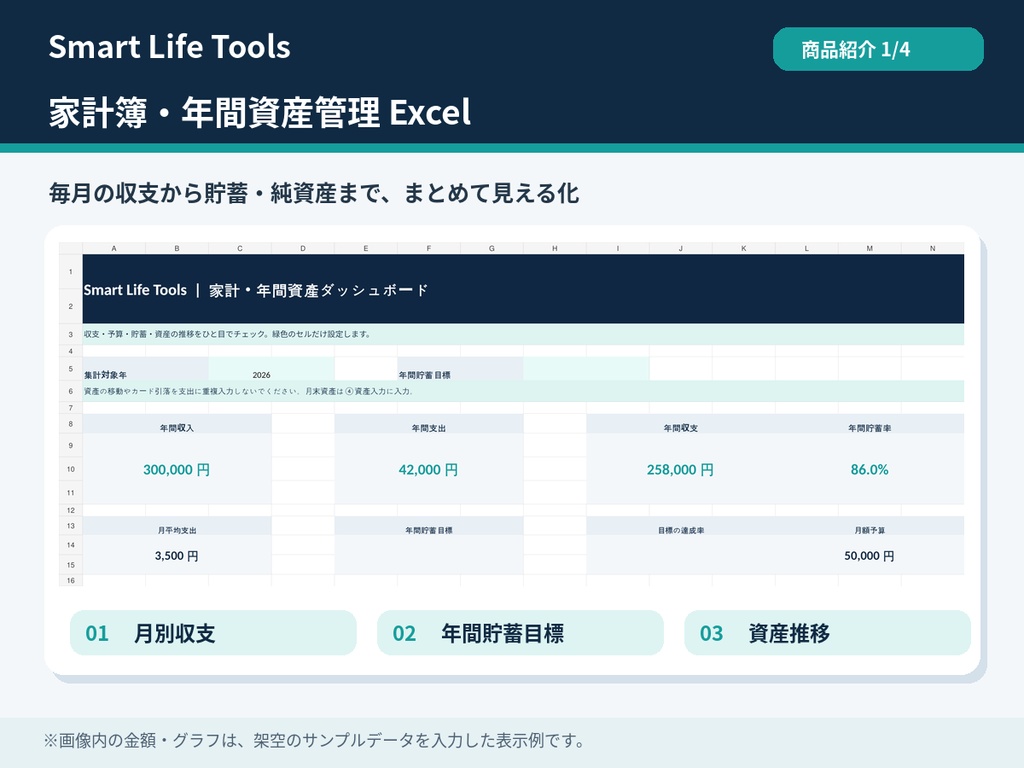Select row 16 header number
The height and width of the screenshot is (768, 1024).
(x=71, y=580)
